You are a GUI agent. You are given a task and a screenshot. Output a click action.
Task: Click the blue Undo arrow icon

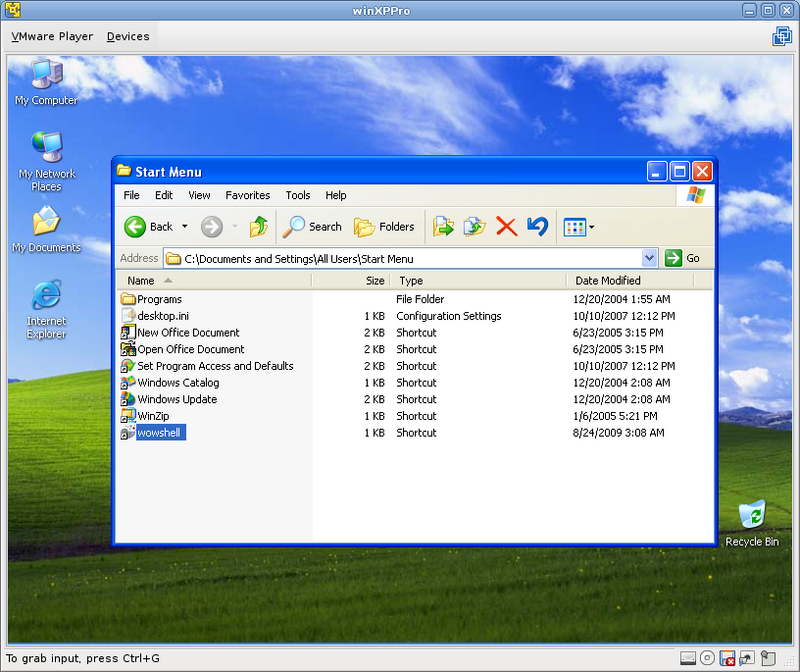pos(538,227)
